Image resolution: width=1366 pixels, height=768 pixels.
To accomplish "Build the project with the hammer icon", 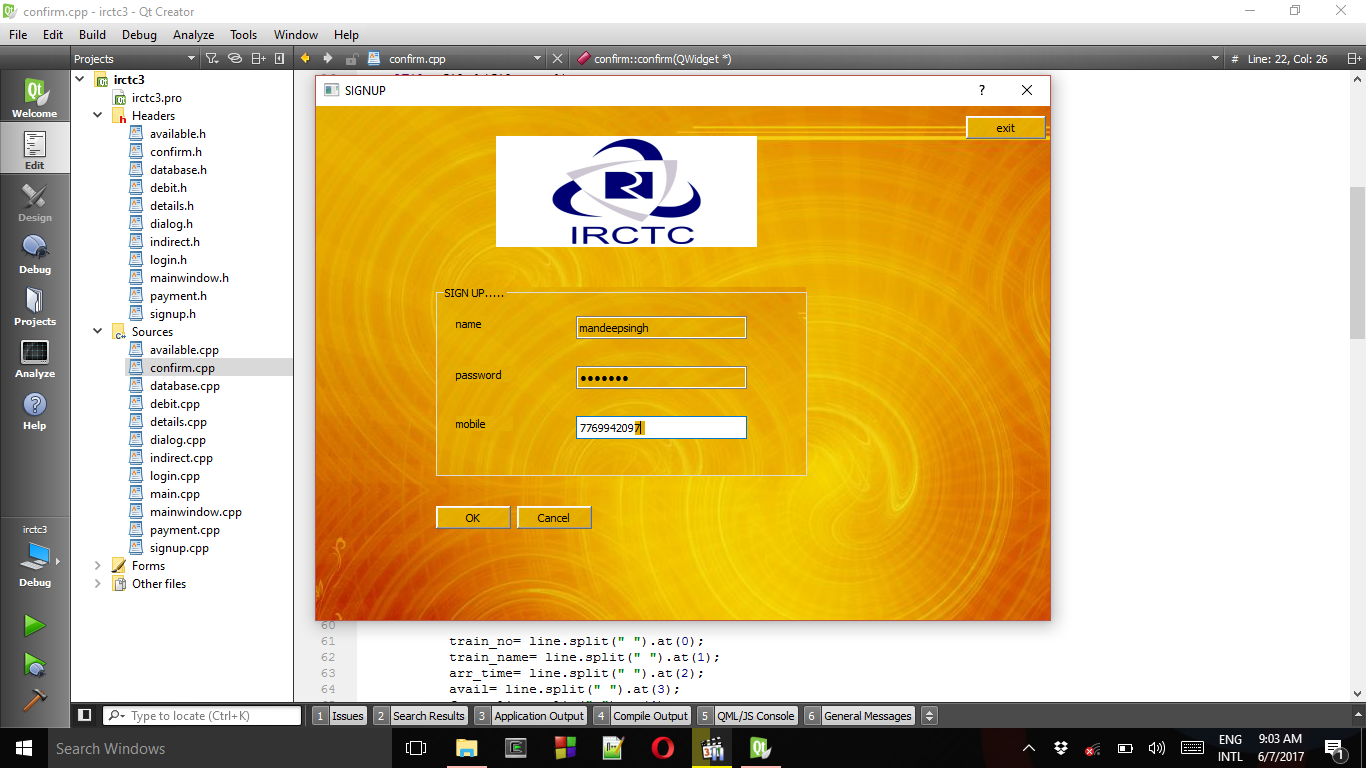I will (x=35, y=700).
